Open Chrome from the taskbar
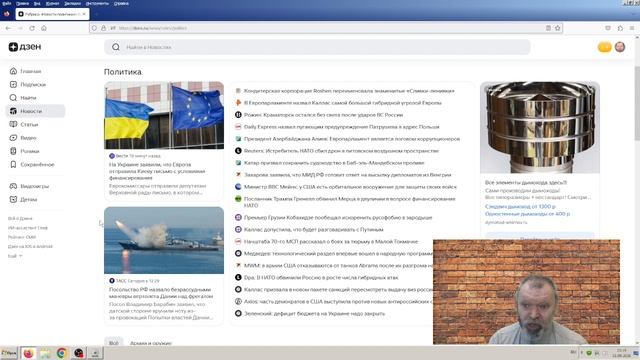 point(62,353)
